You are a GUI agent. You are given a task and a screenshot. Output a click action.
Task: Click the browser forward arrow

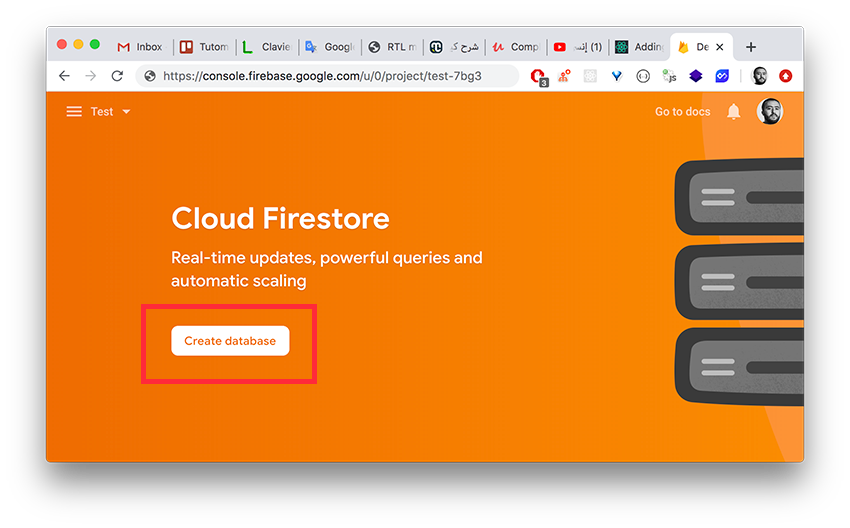pyautogui.click(x=91, y=76)
